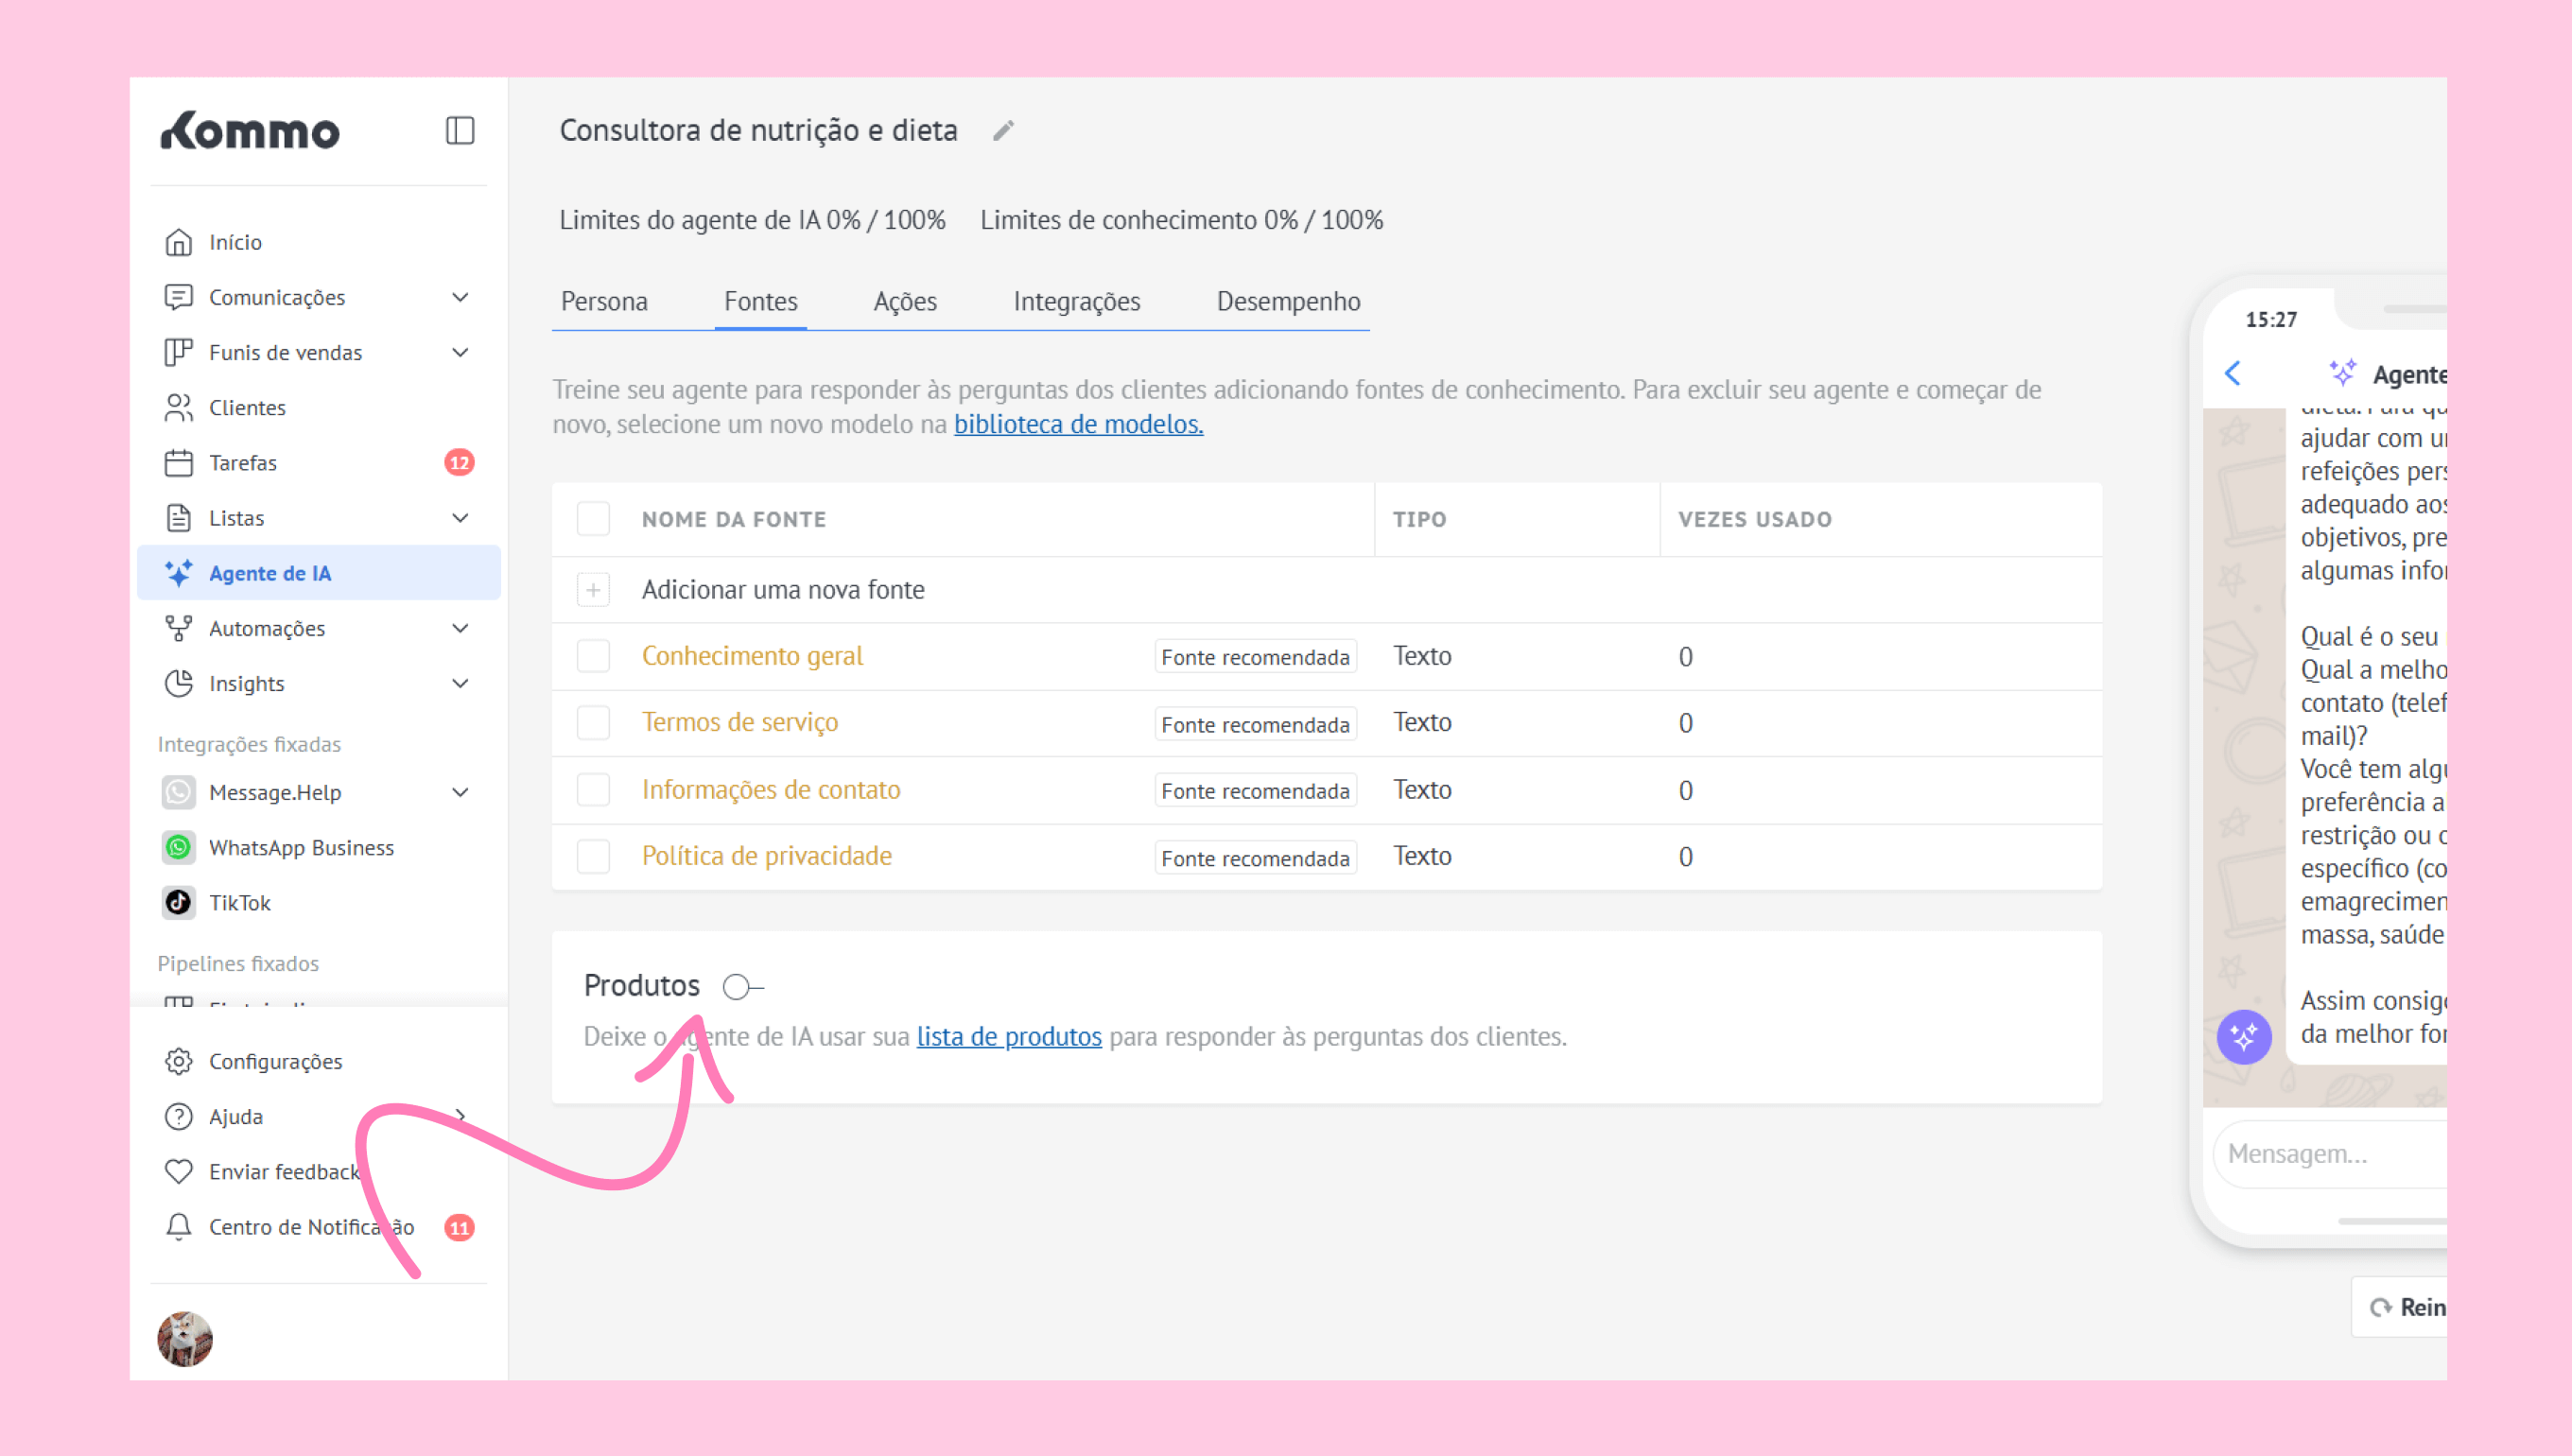This screenshot has height=1456, width=2572.
Task: Collapse the sidebar with the panel icon
Action: coord(459,131)
